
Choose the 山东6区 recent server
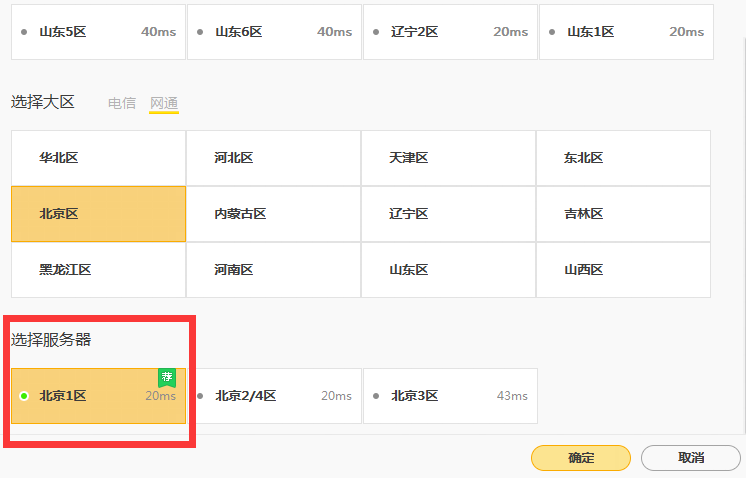[x=274, y=32]
